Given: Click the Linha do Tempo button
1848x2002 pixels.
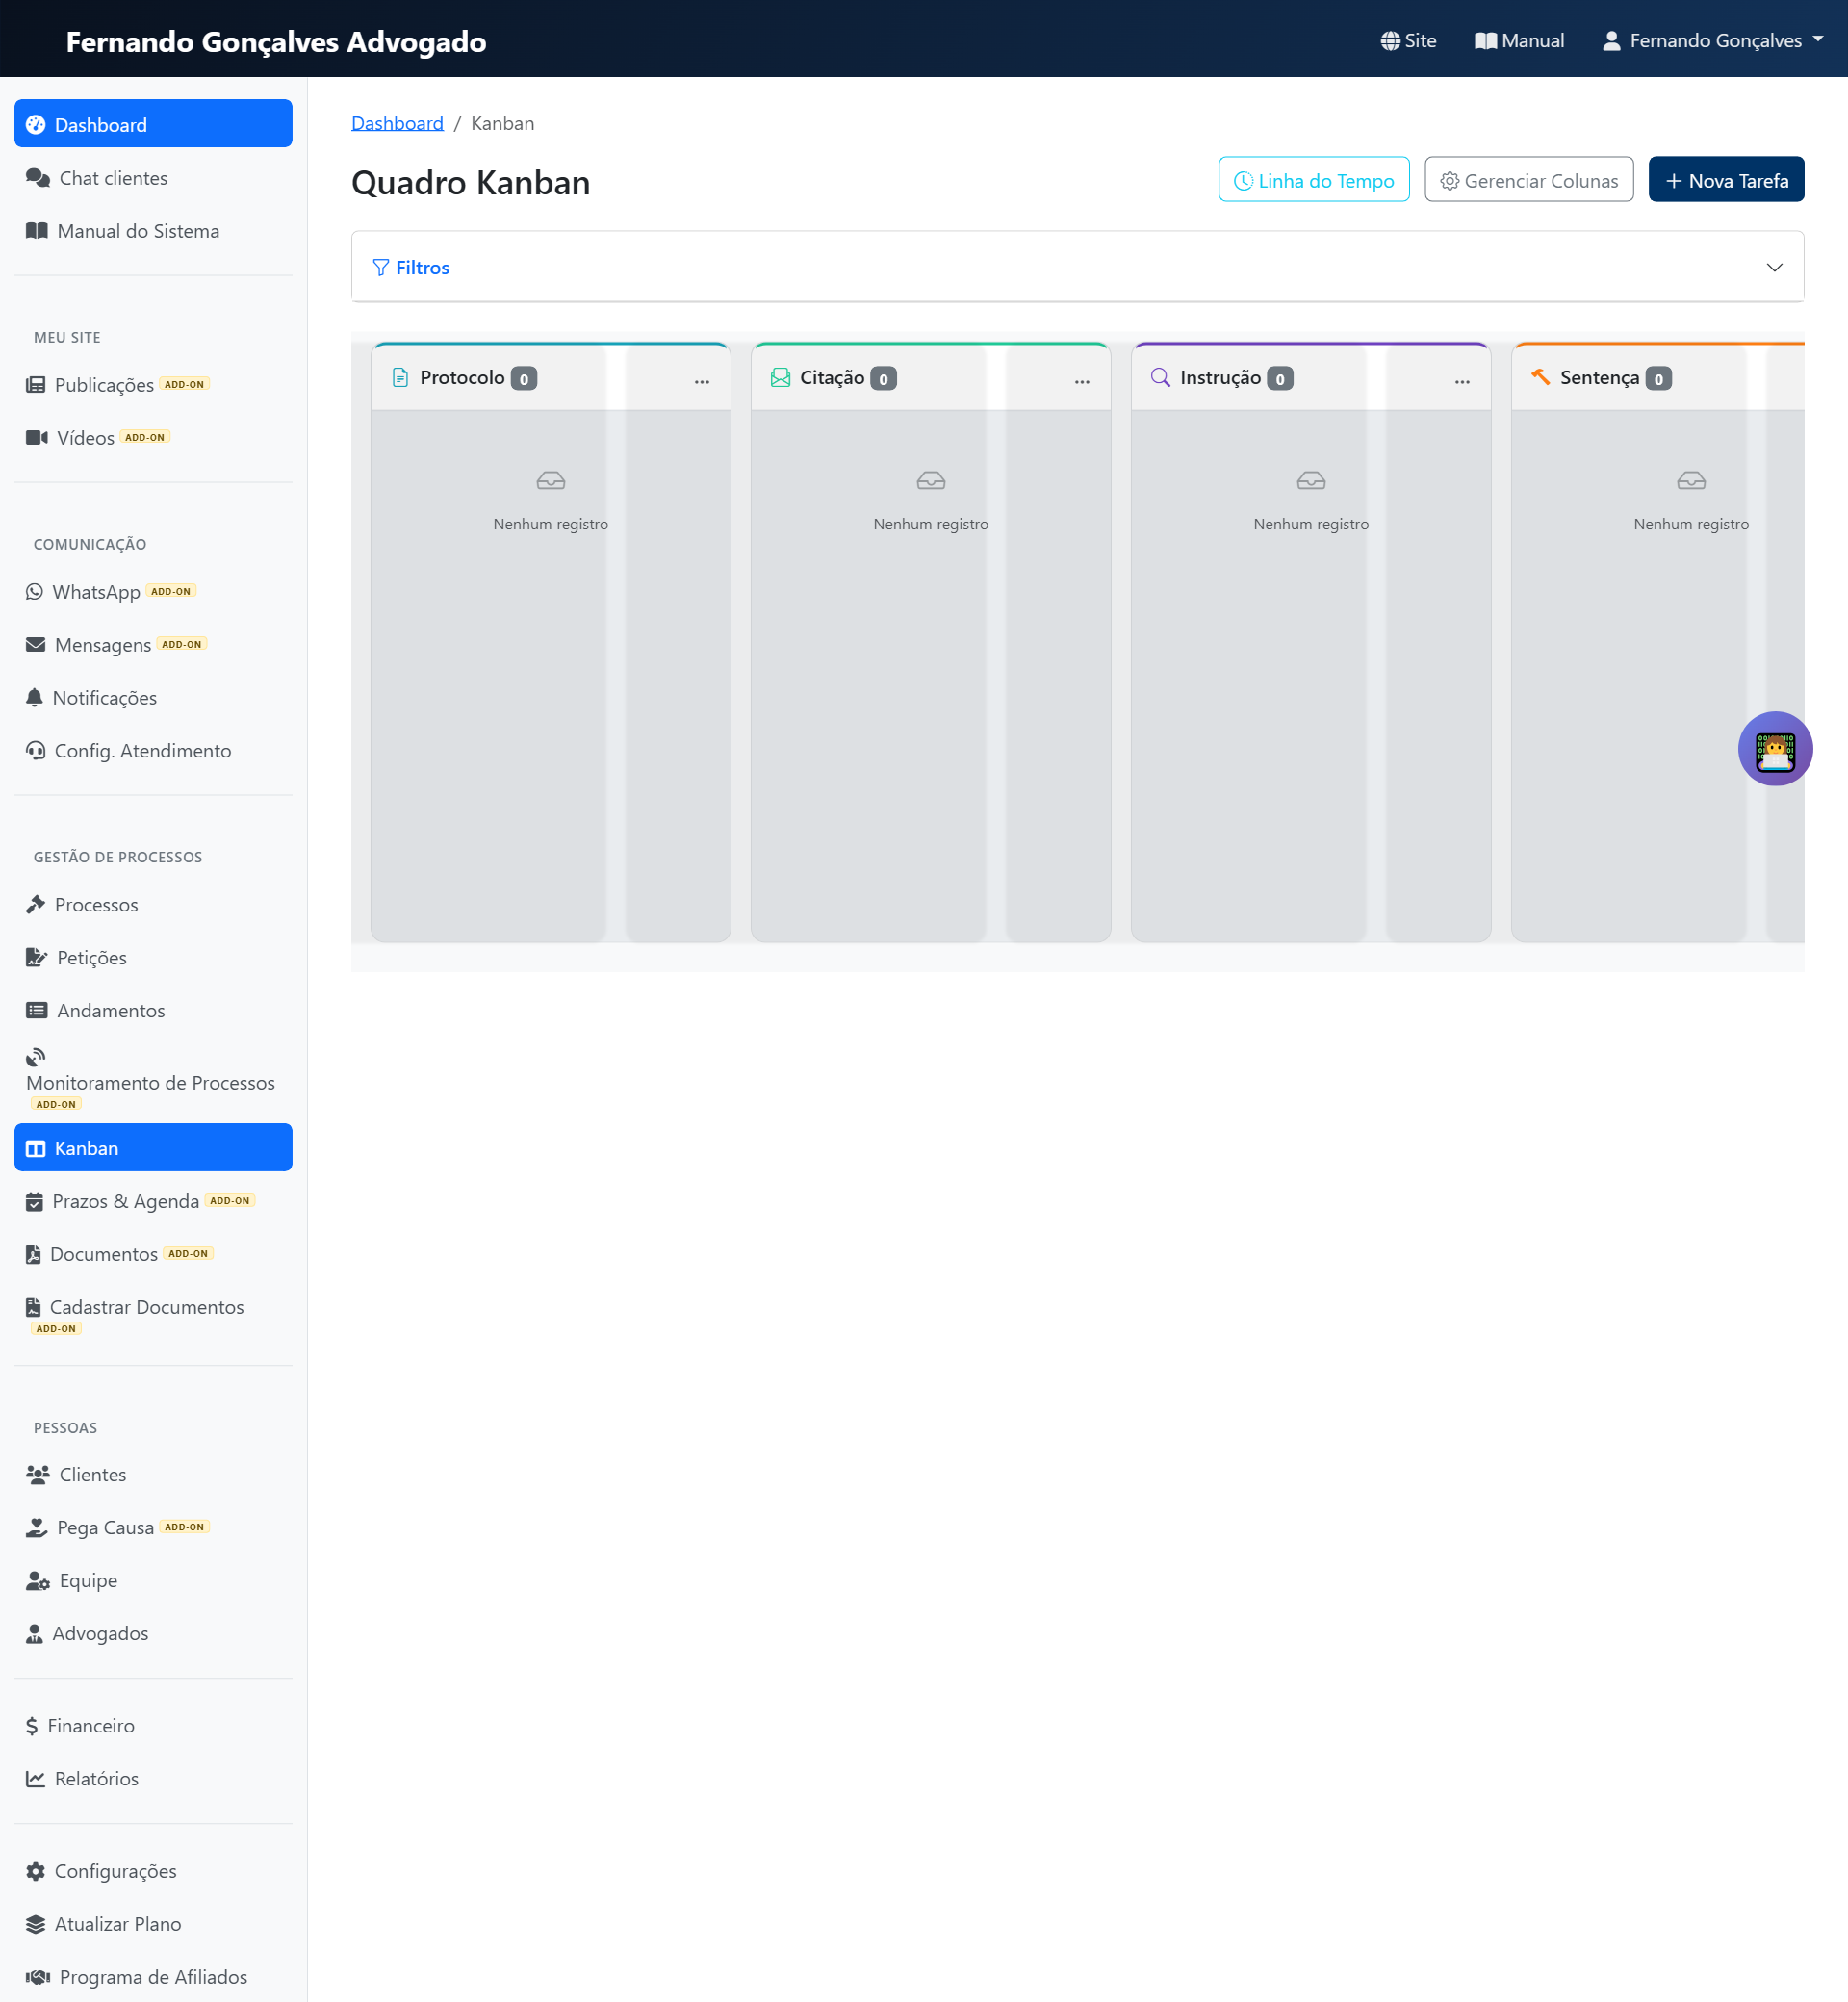Looking at the screenshot, I should click(1314, 180).
